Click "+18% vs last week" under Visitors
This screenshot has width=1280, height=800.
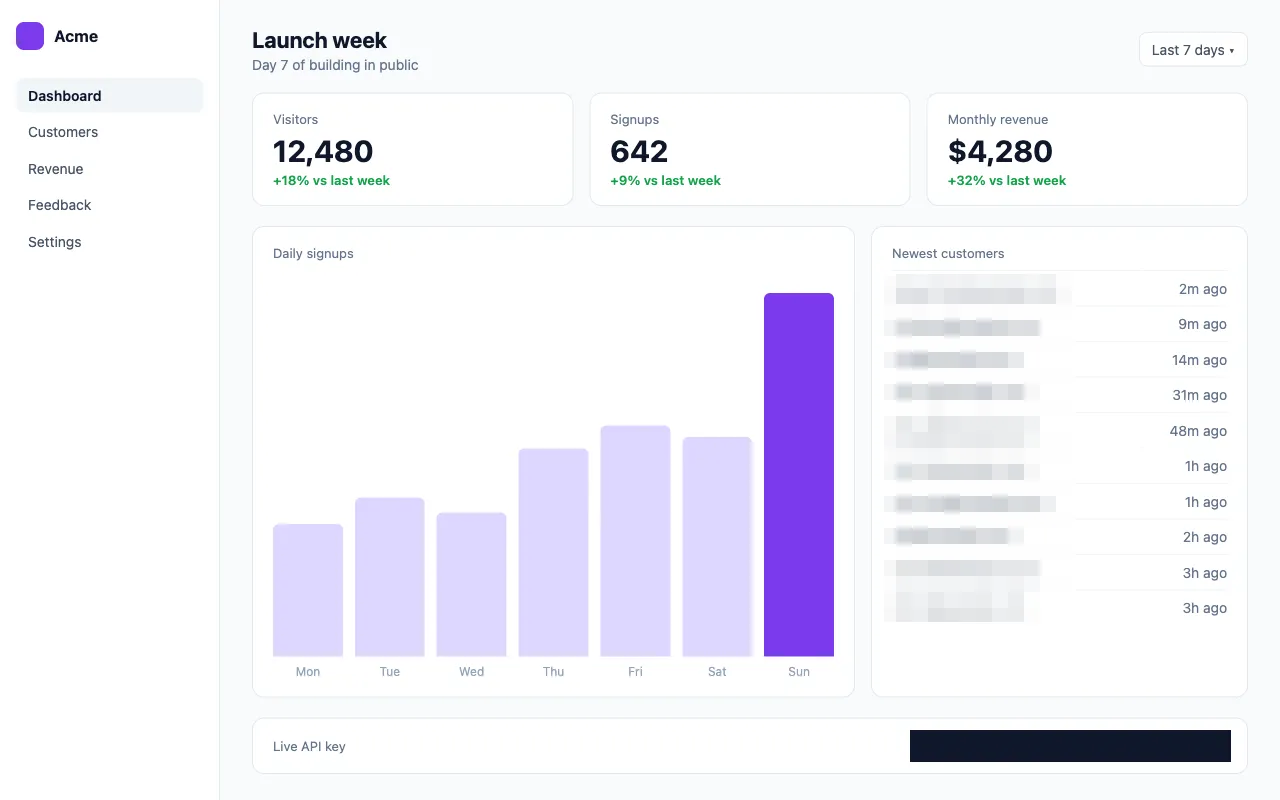pyautogui.click(x=331, y=181)
